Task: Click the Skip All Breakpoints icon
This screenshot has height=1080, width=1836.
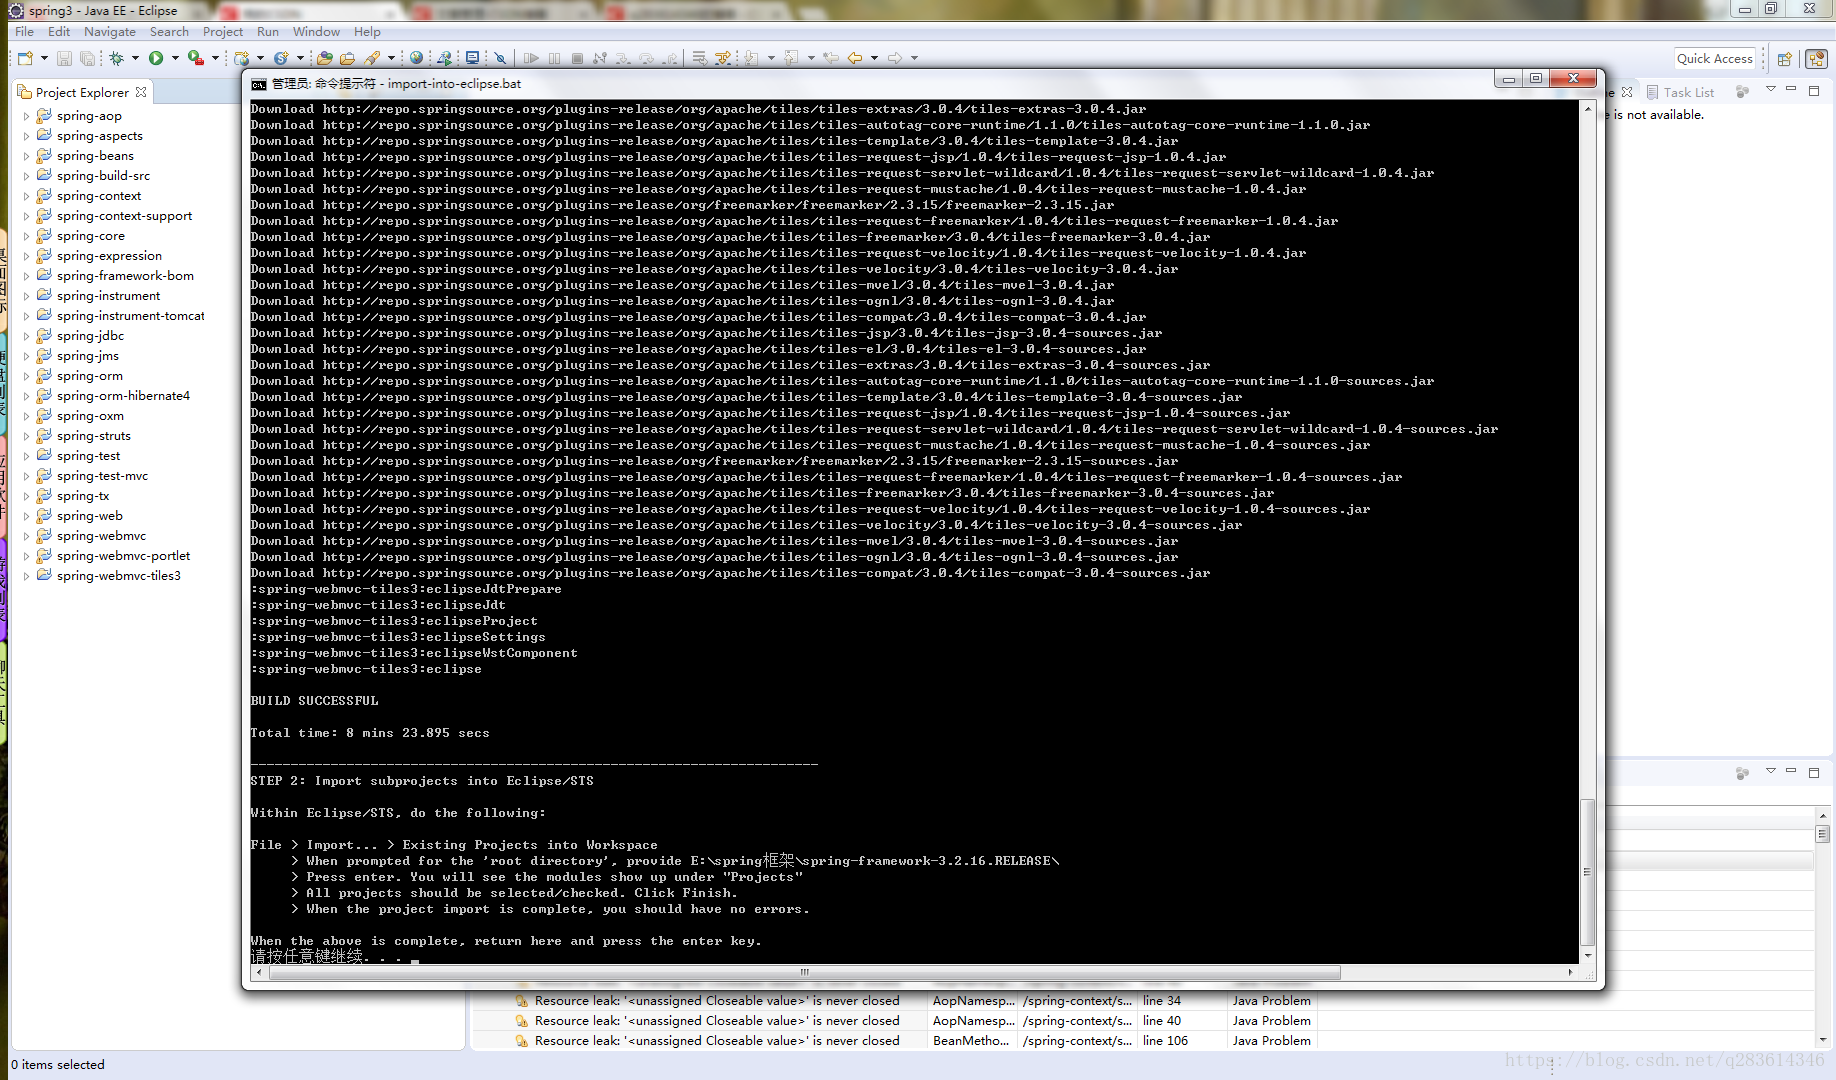Action: (500, 58)
